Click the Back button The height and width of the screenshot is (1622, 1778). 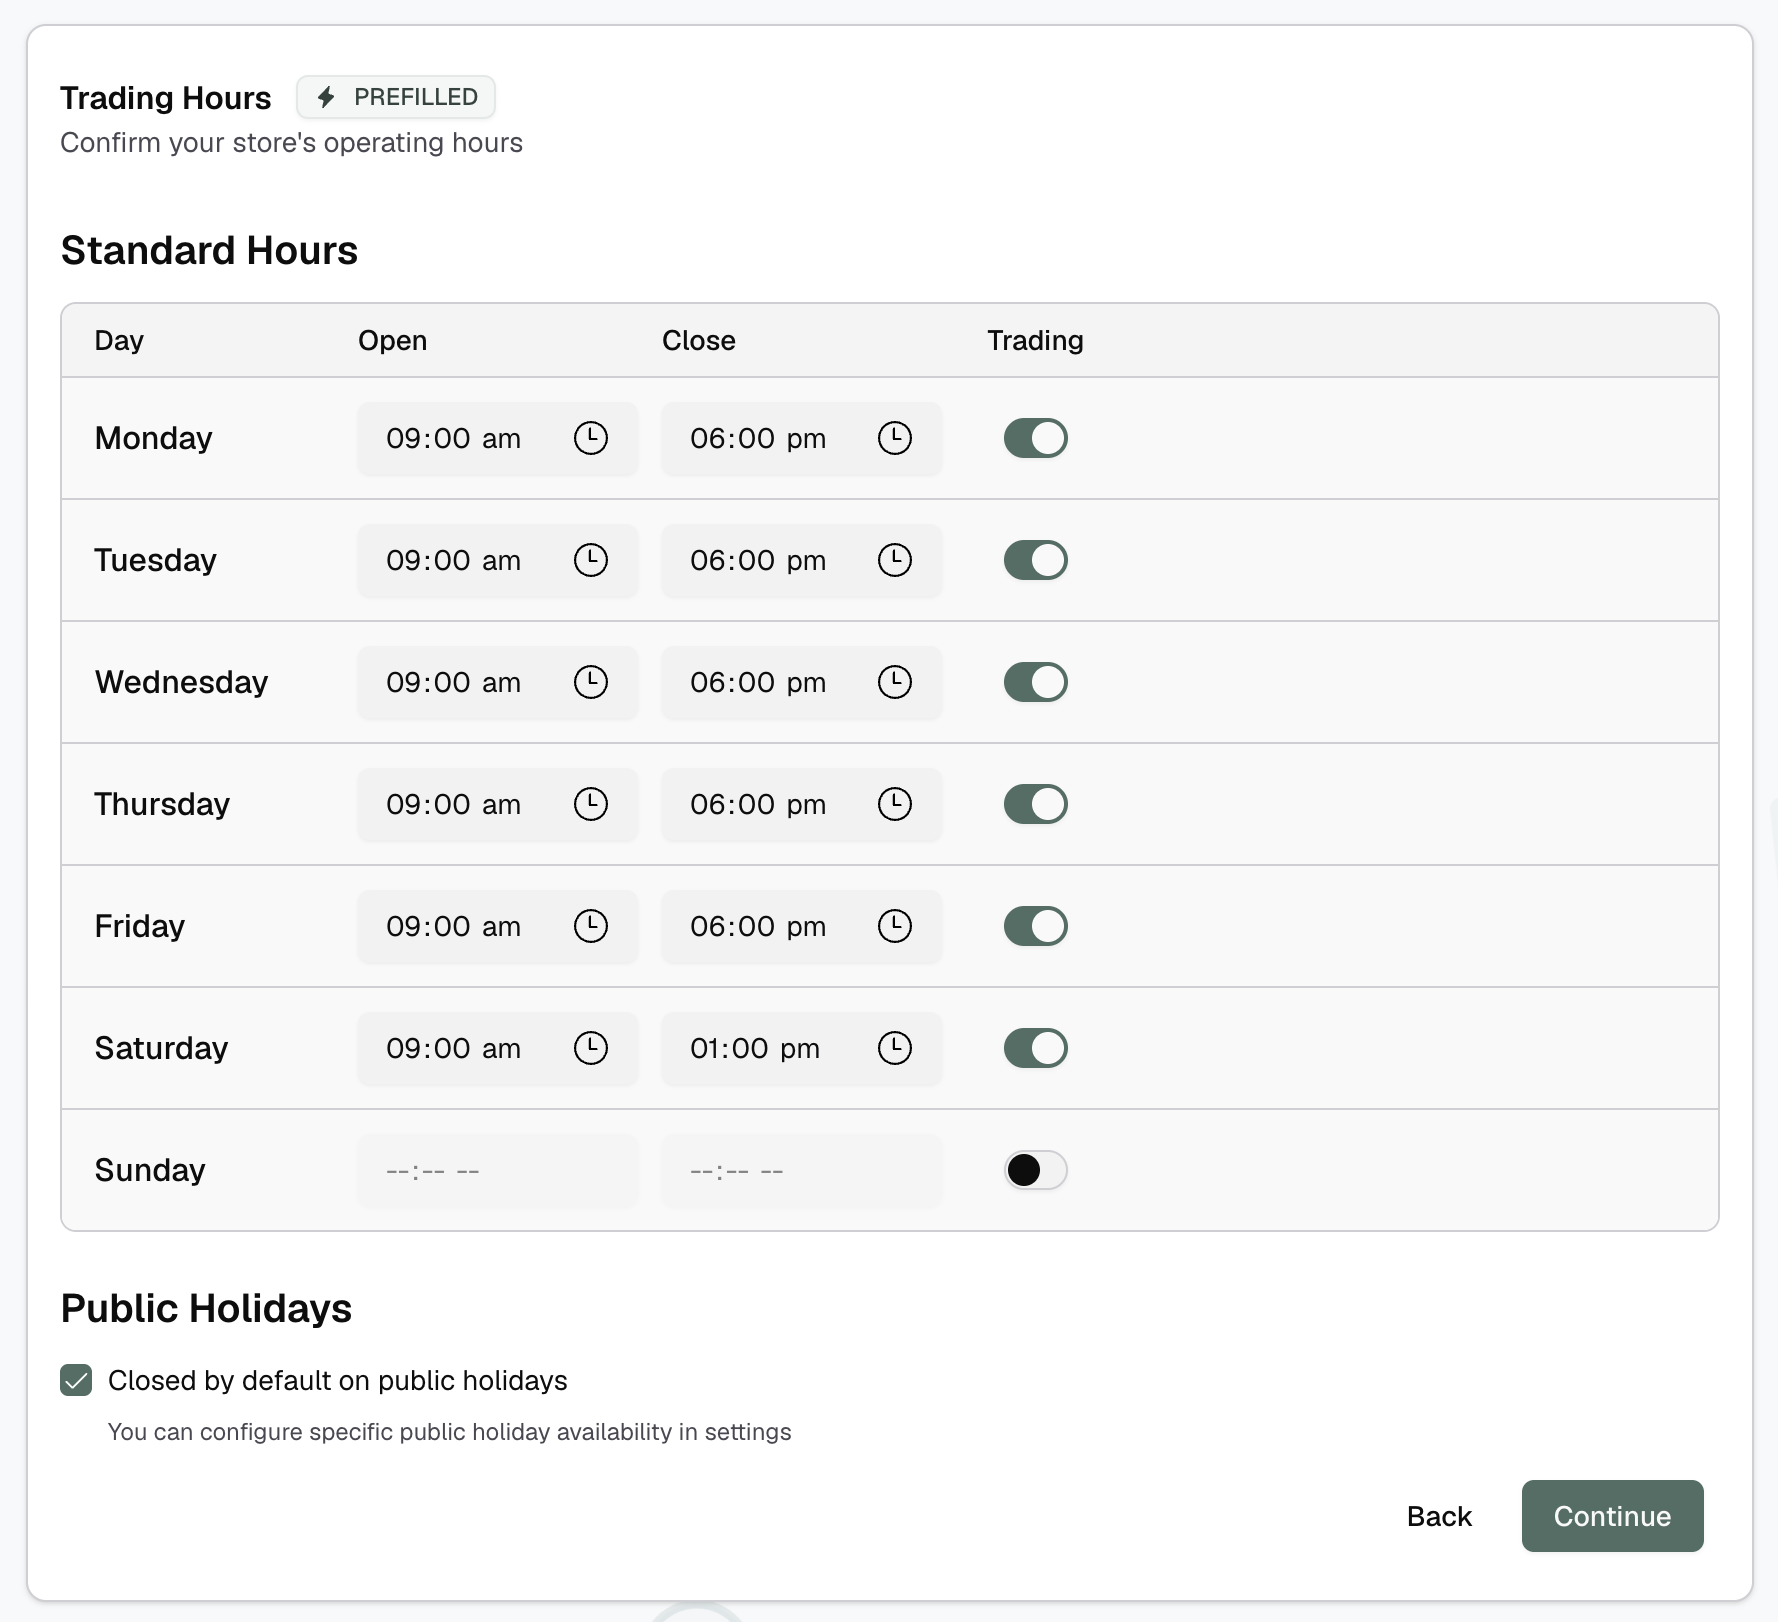coord(1440,1516)
